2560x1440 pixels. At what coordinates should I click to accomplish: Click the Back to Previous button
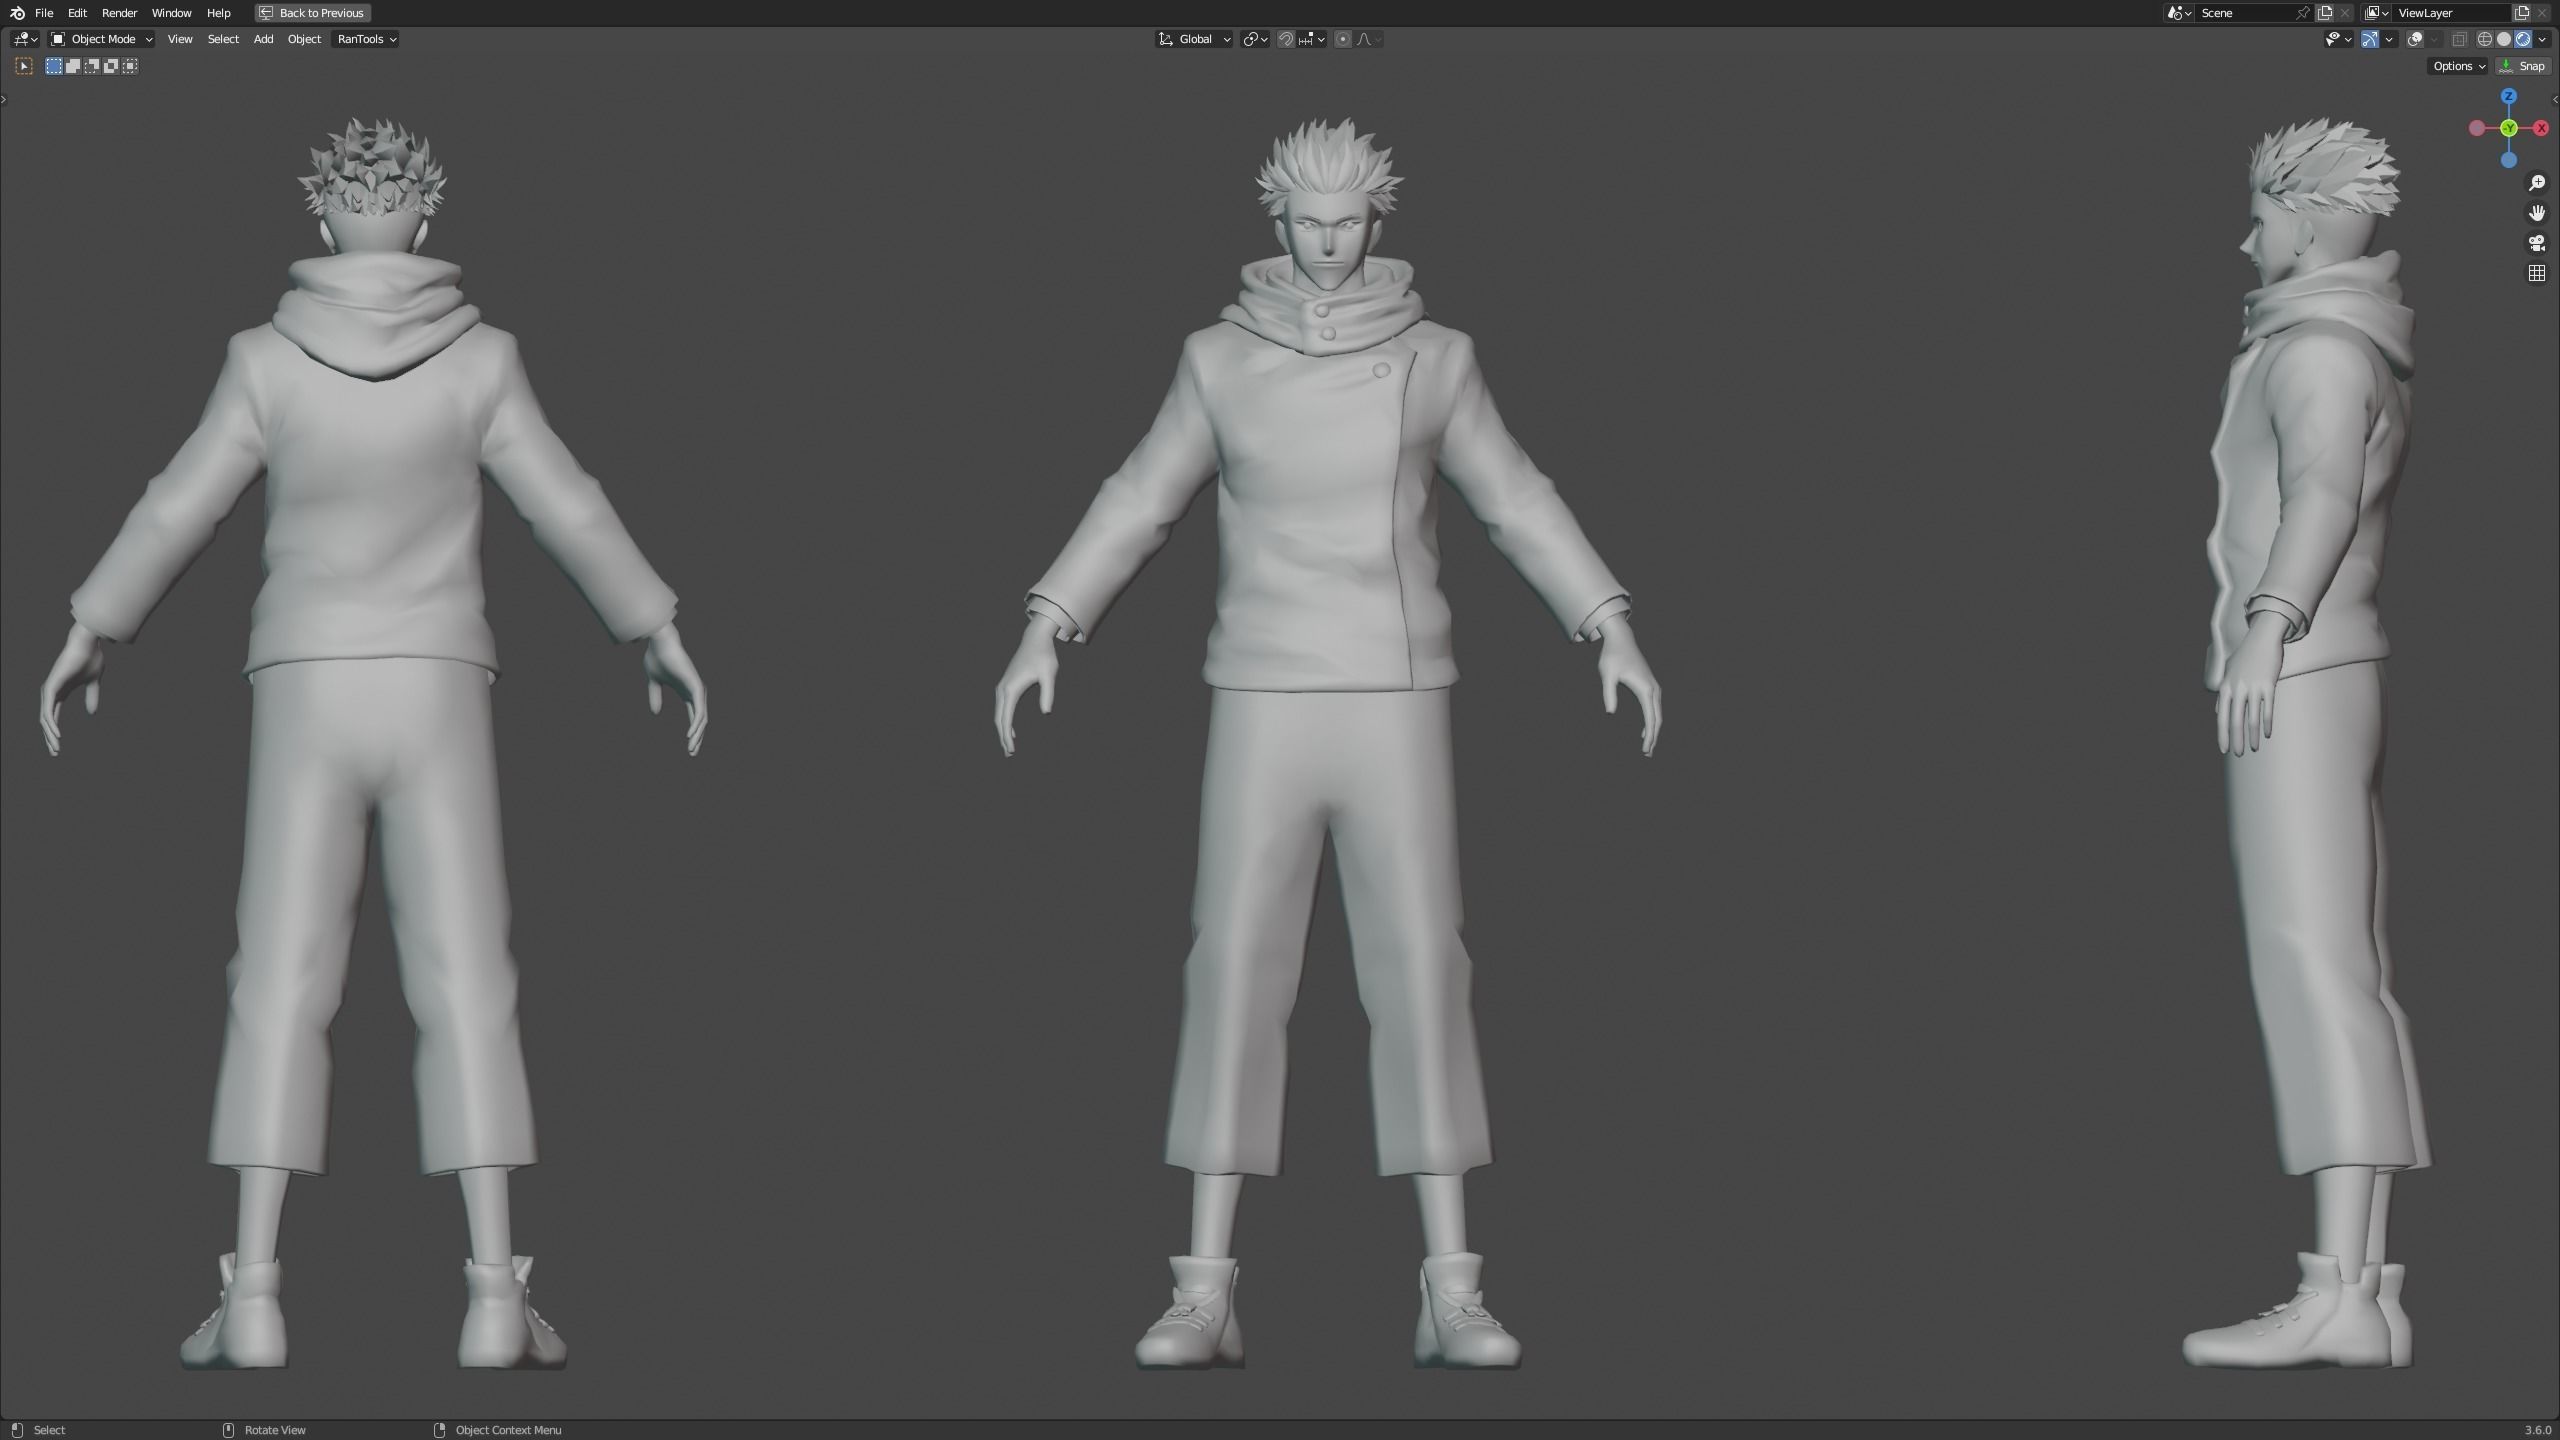(312, 13)
